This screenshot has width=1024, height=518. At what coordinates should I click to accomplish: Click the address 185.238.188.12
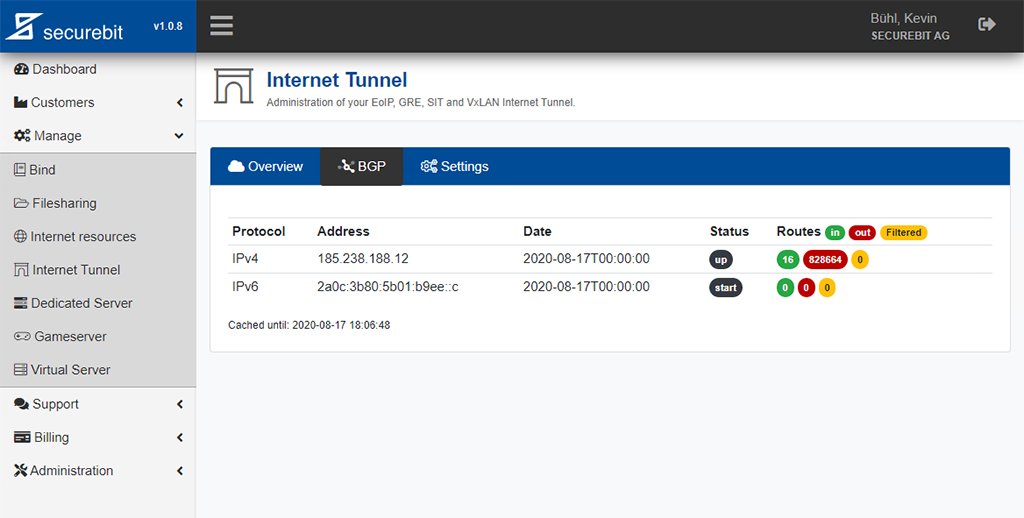click(x=363, y=259)
